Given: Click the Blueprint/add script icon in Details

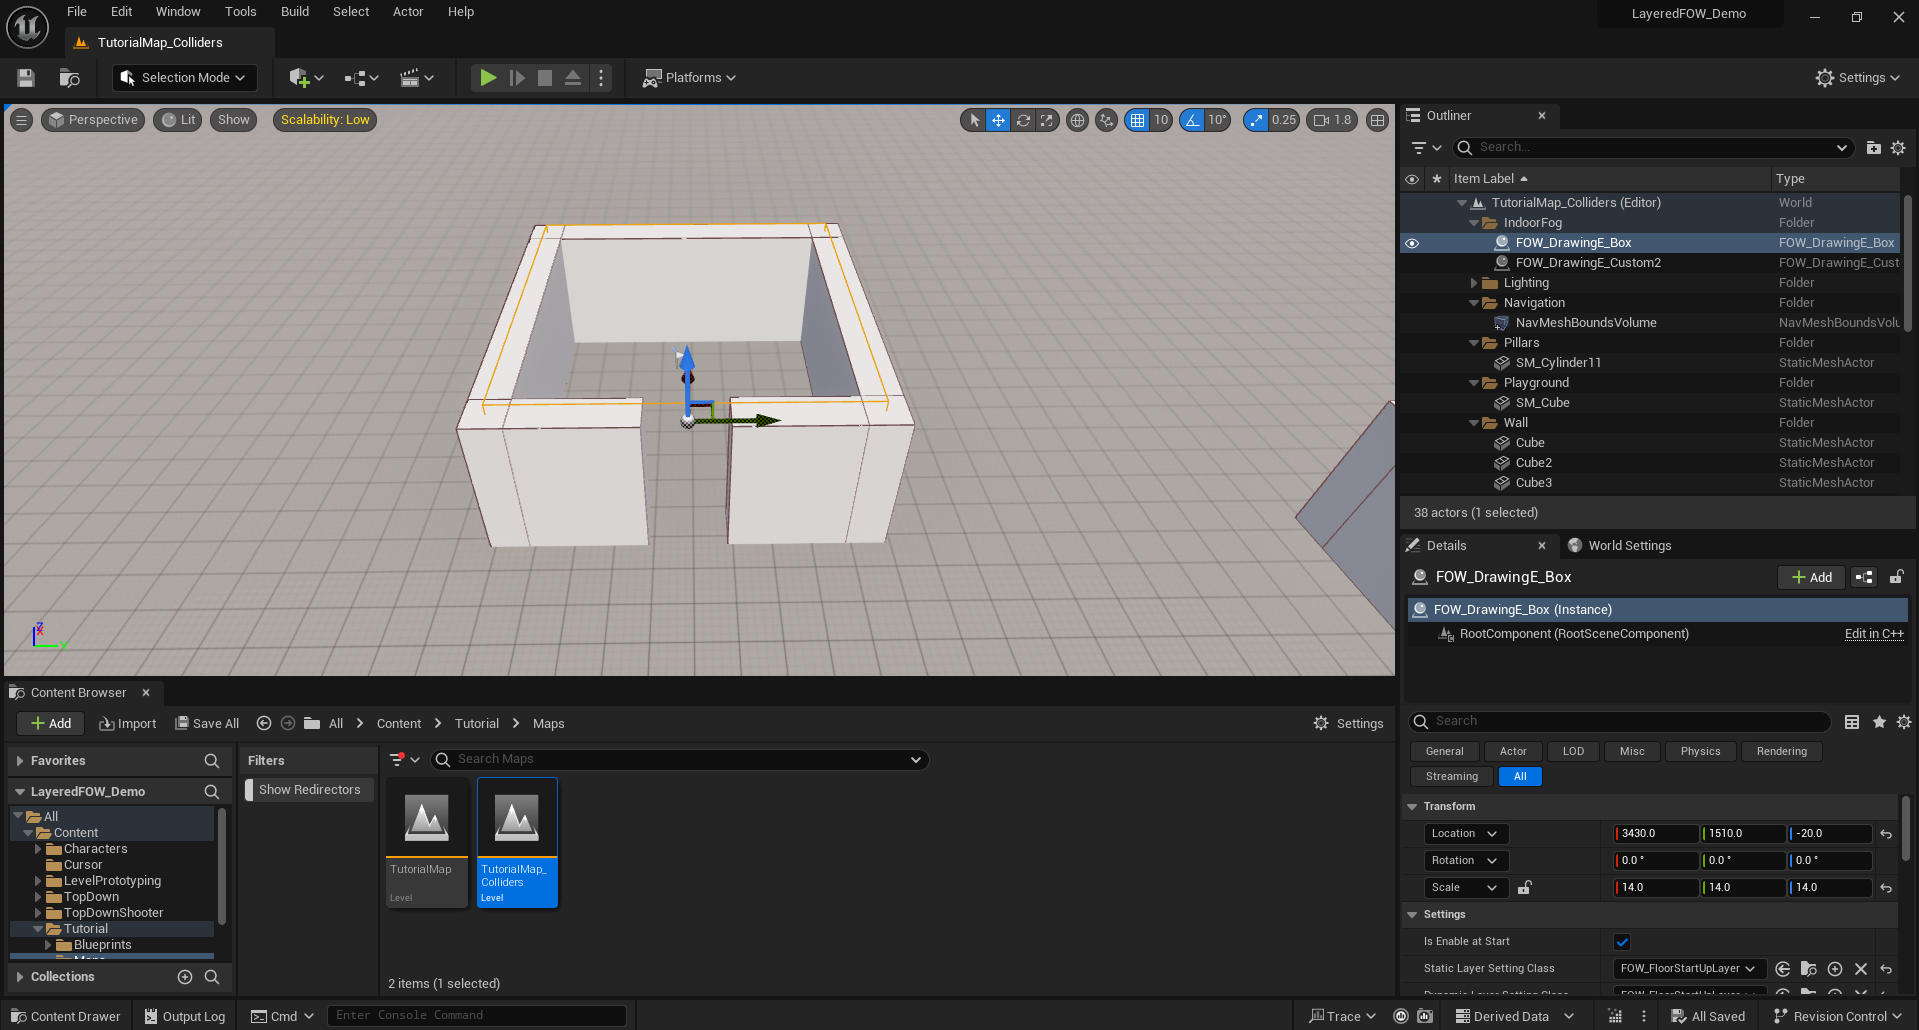Looking at the screenshot, I should point(1864,577).
